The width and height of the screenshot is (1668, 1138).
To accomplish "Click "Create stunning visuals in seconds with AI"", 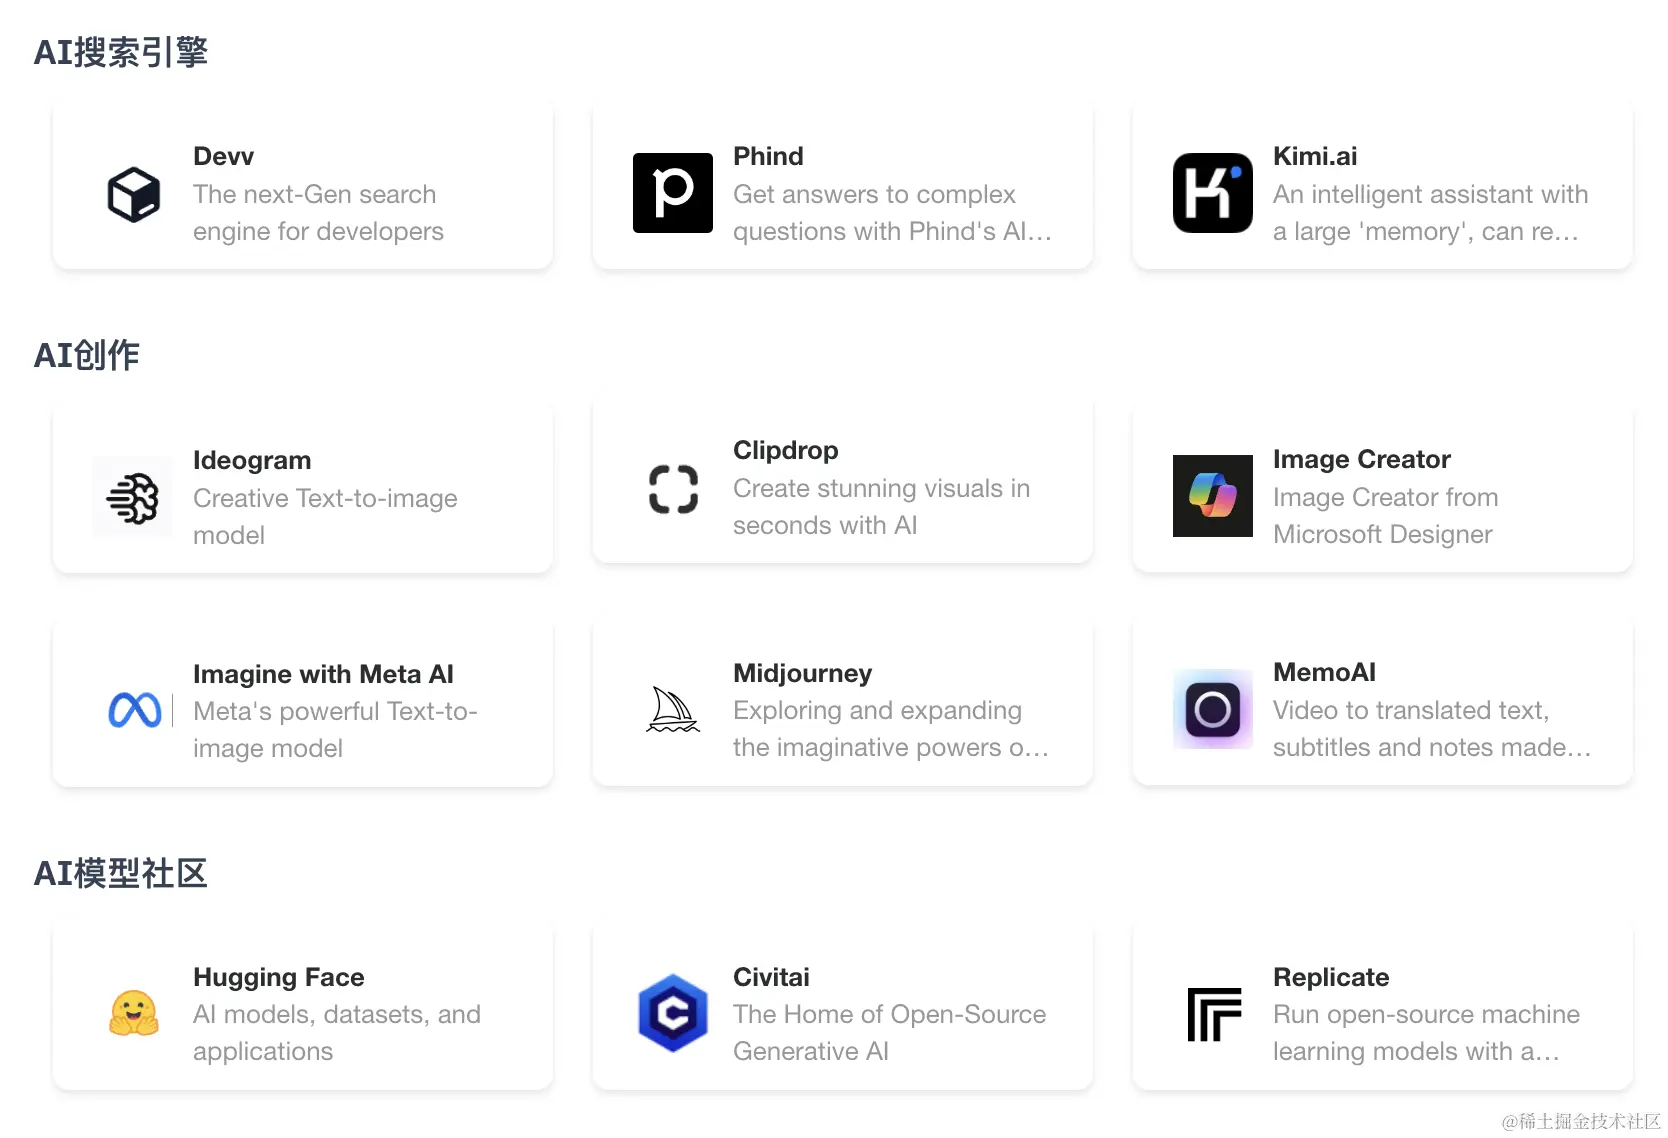I will coord(881,507).
